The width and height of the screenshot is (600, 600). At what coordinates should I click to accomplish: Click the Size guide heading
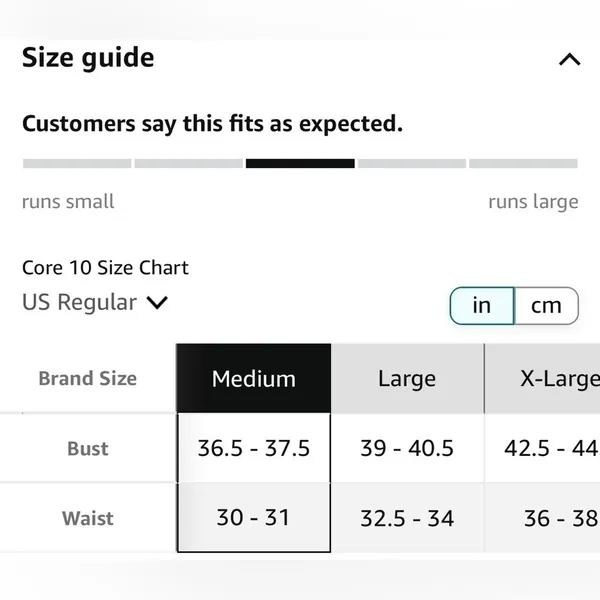point(88,58)
